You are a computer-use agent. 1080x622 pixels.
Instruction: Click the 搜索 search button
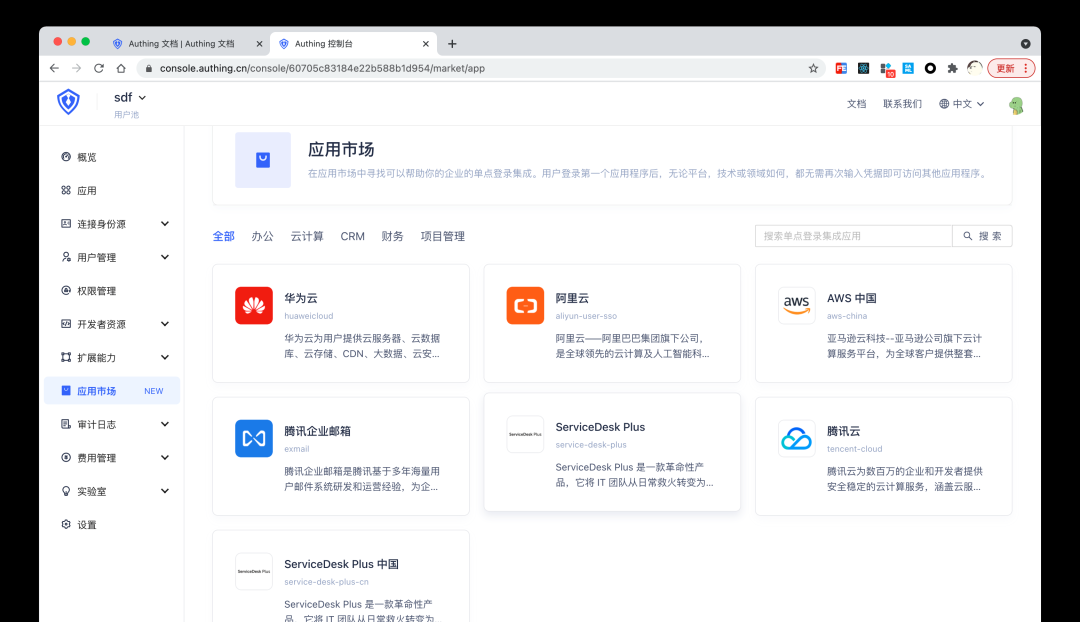[x=982, y=236]
